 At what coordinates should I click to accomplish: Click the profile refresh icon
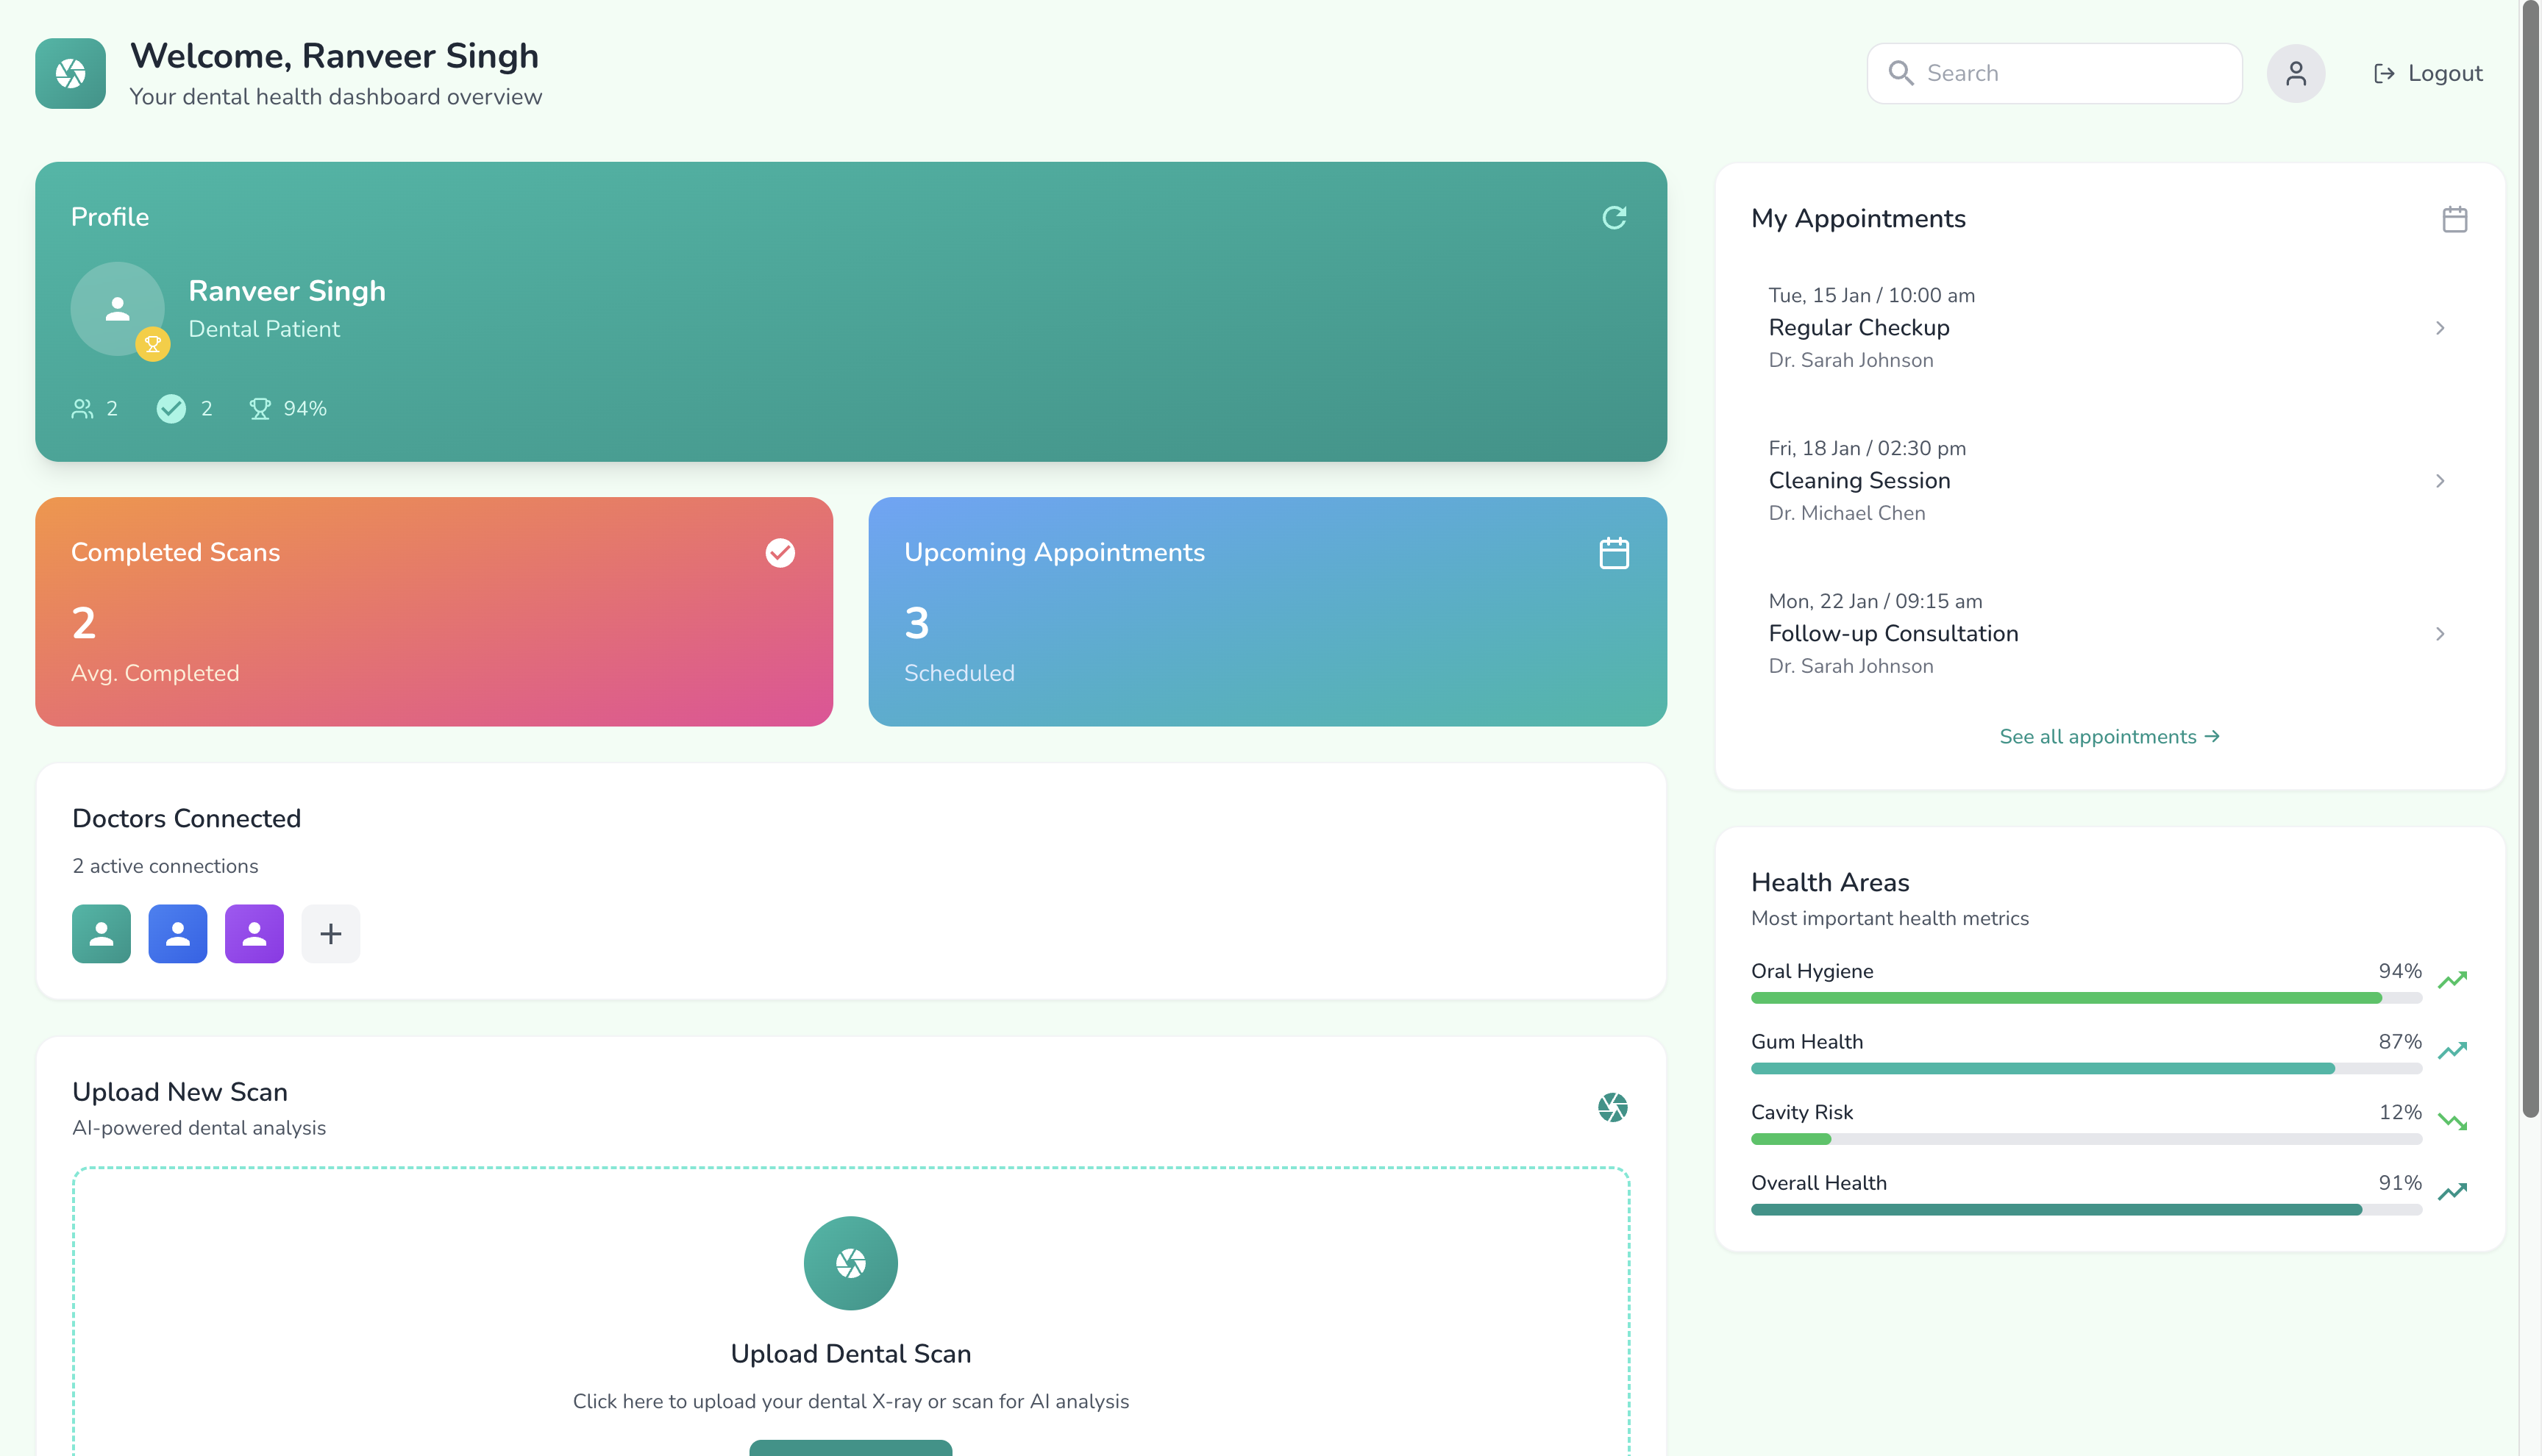tap(1613, 218)
